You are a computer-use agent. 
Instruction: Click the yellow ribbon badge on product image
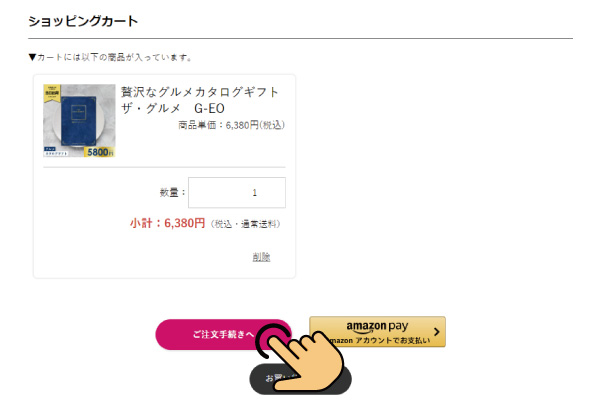51,93
